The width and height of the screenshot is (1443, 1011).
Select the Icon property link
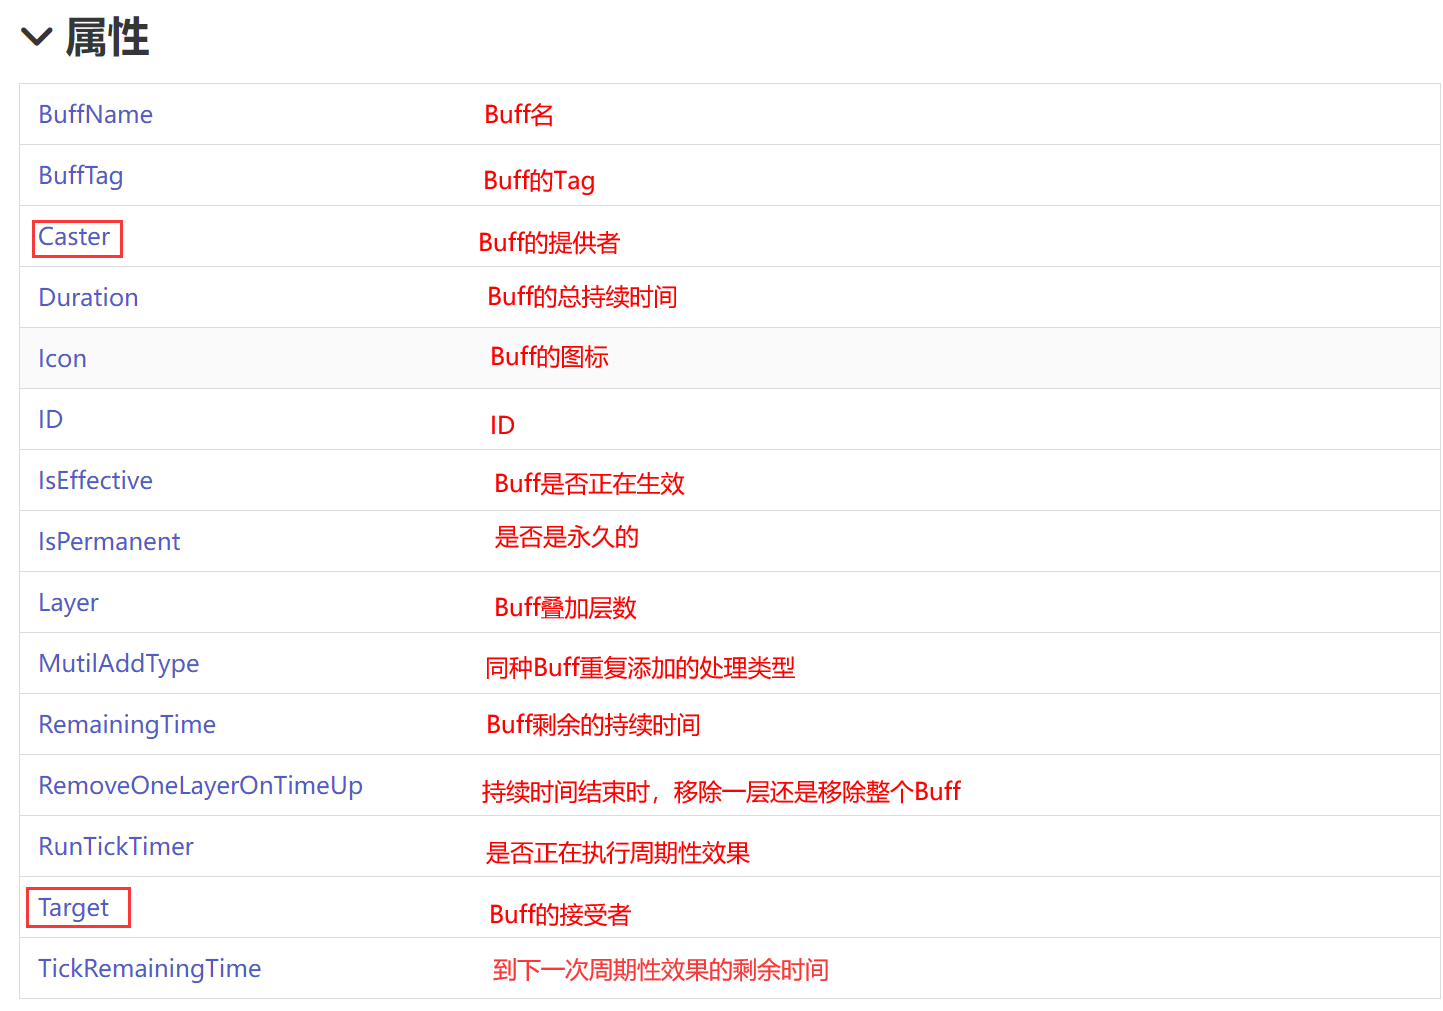pyautogui.click(x=62, y=359)
